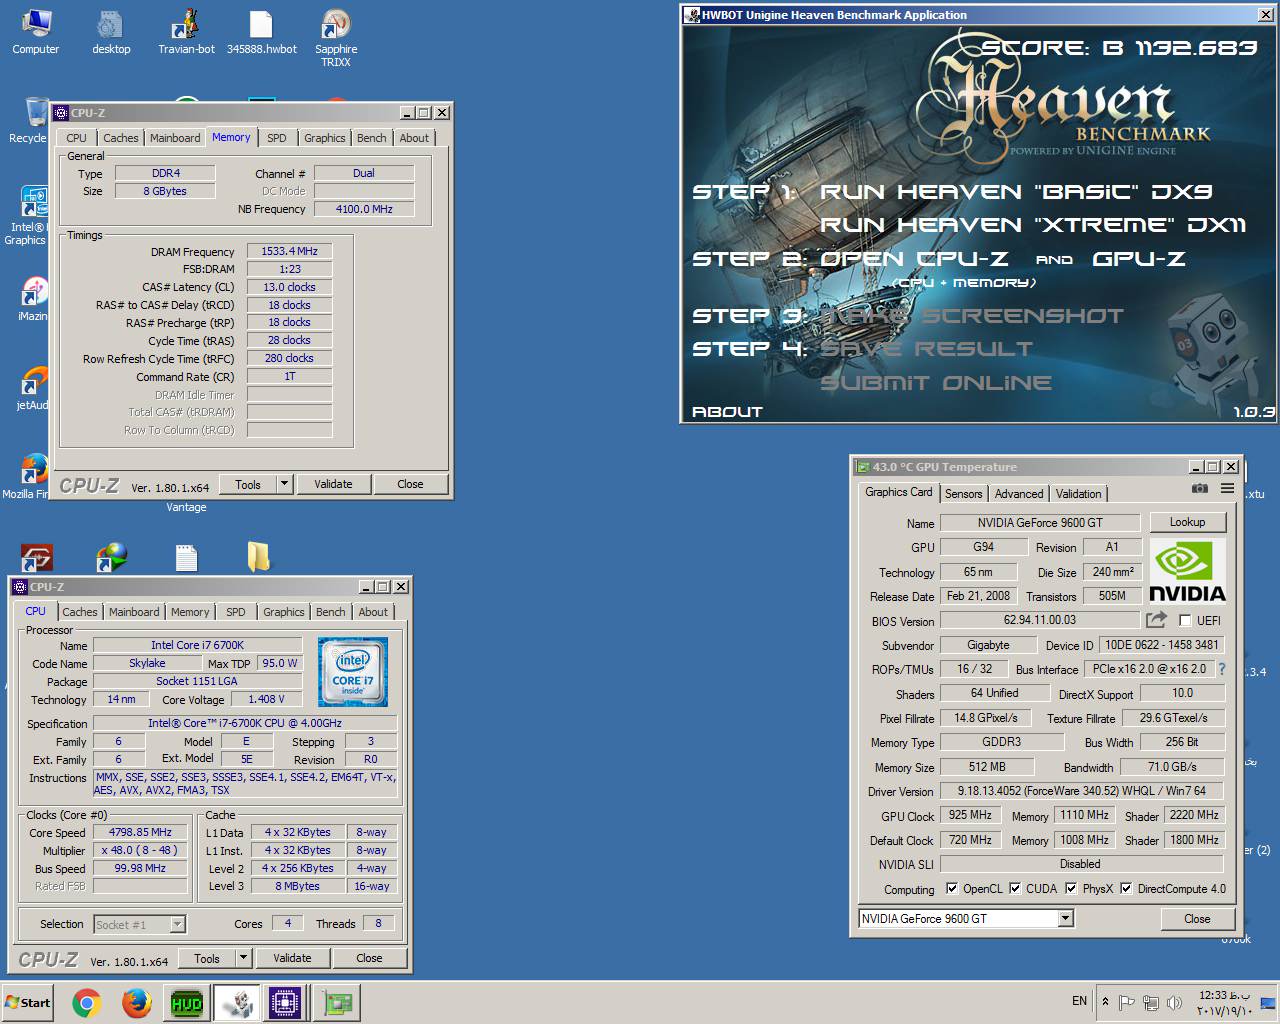This screenshot has height=1024, width=1280.
Task: Click Save Result in Heaven window
Action: tap(926, 349)
